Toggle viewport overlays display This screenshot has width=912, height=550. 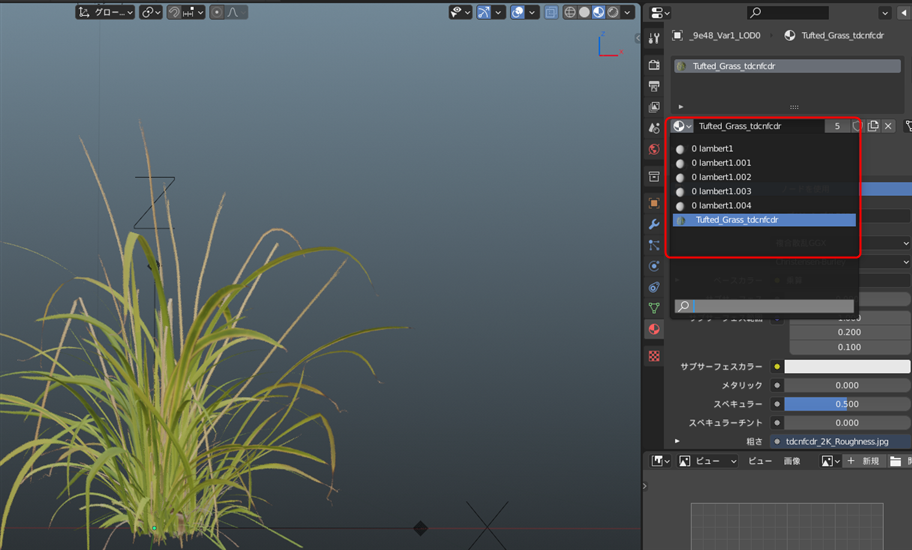518,12
